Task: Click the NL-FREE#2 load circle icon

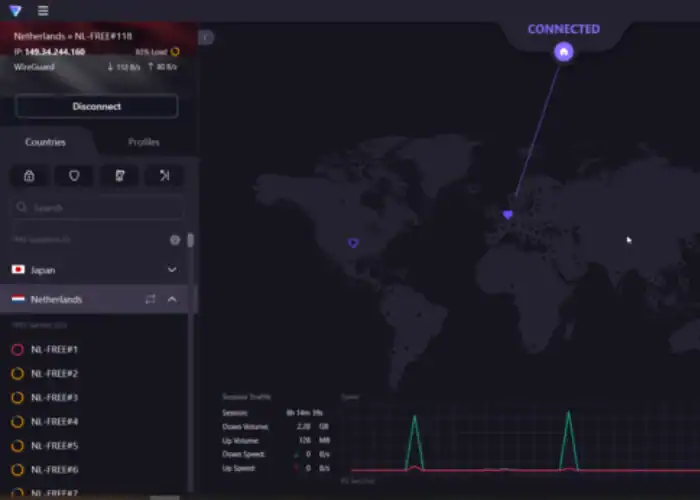Action: (x=17, y=374)
